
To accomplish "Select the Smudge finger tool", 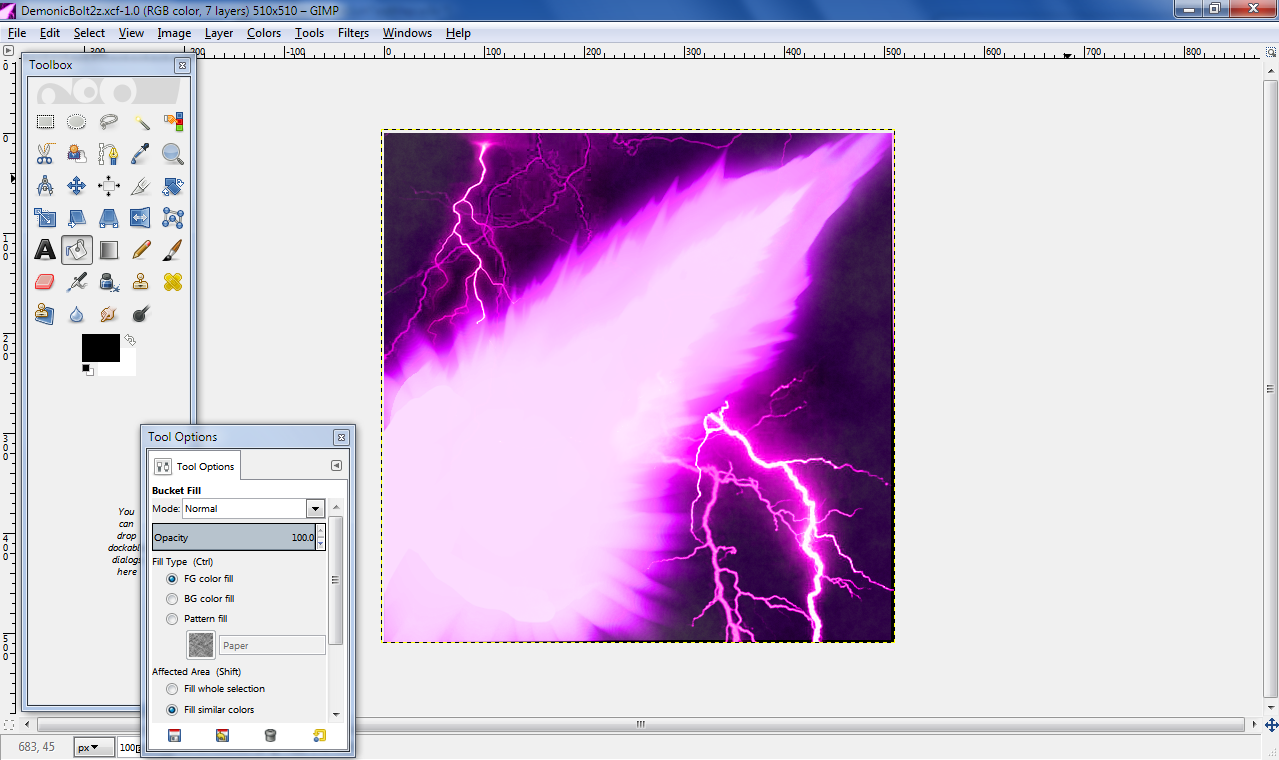I will pos(109,314).
